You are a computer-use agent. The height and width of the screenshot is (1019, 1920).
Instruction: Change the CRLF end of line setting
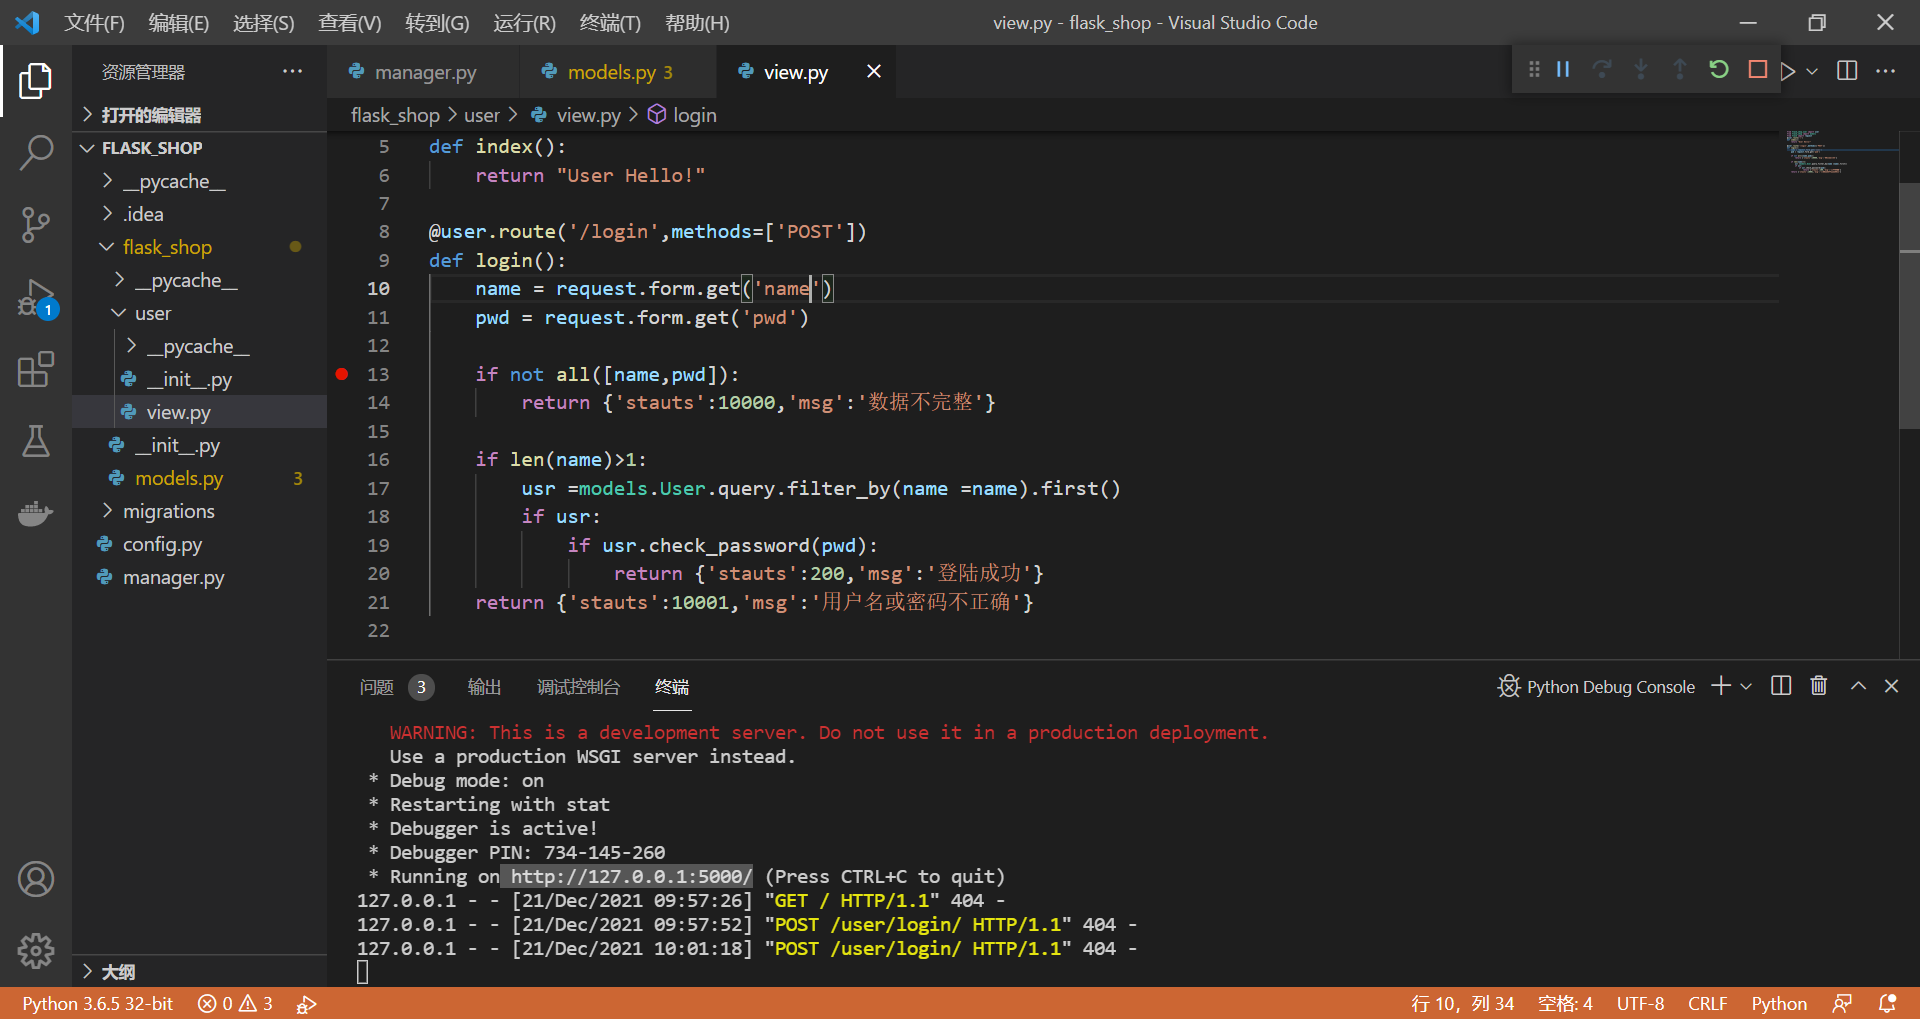coord(1707,1003)
